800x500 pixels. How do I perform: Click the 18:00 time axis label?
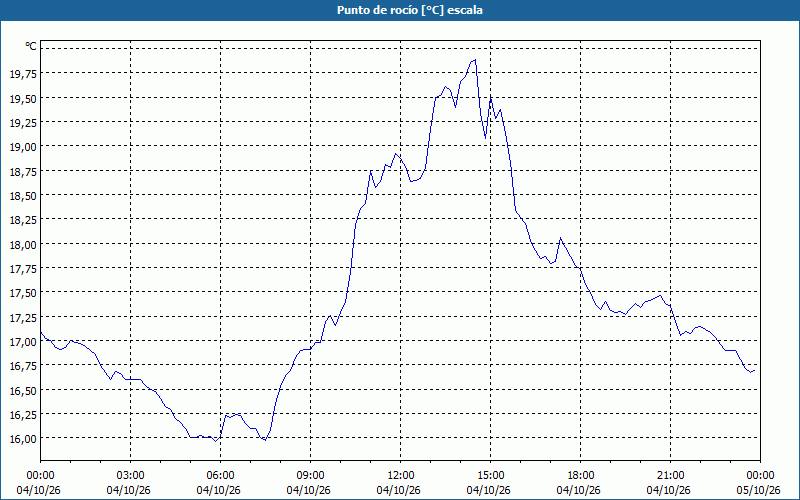pyautogui.click(x=579, y=476)
